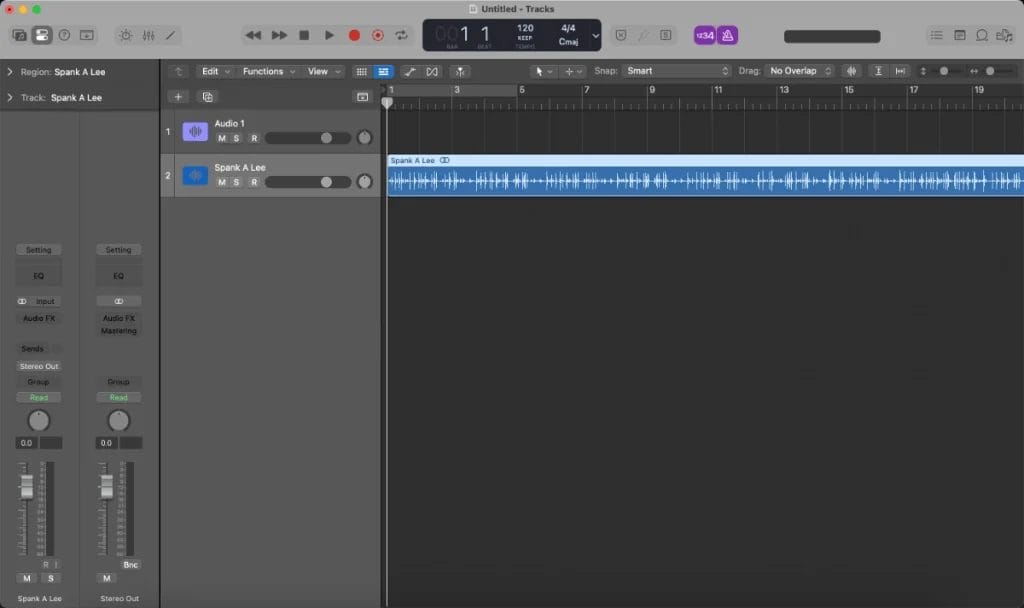
Task: Open the Mixer from the control bar
Action: 147,34
